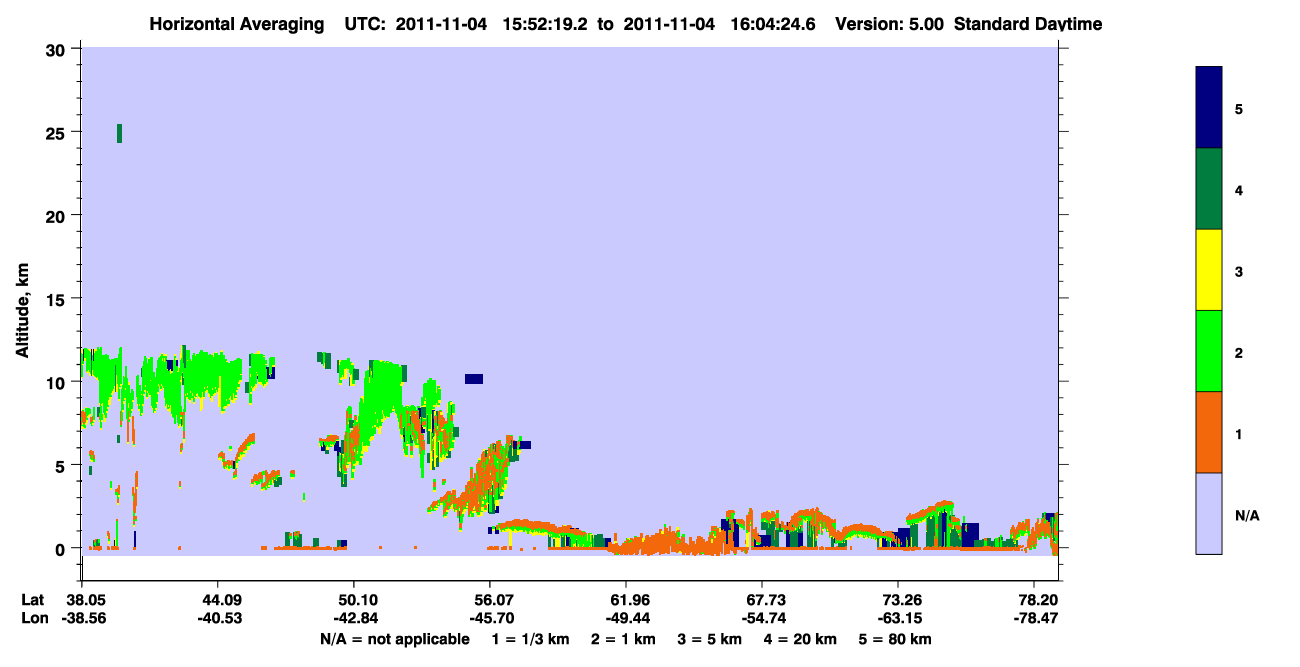Click the '2 = 1 km' caption
This screenshot has height=667, width=1300.
click(624, 639)
